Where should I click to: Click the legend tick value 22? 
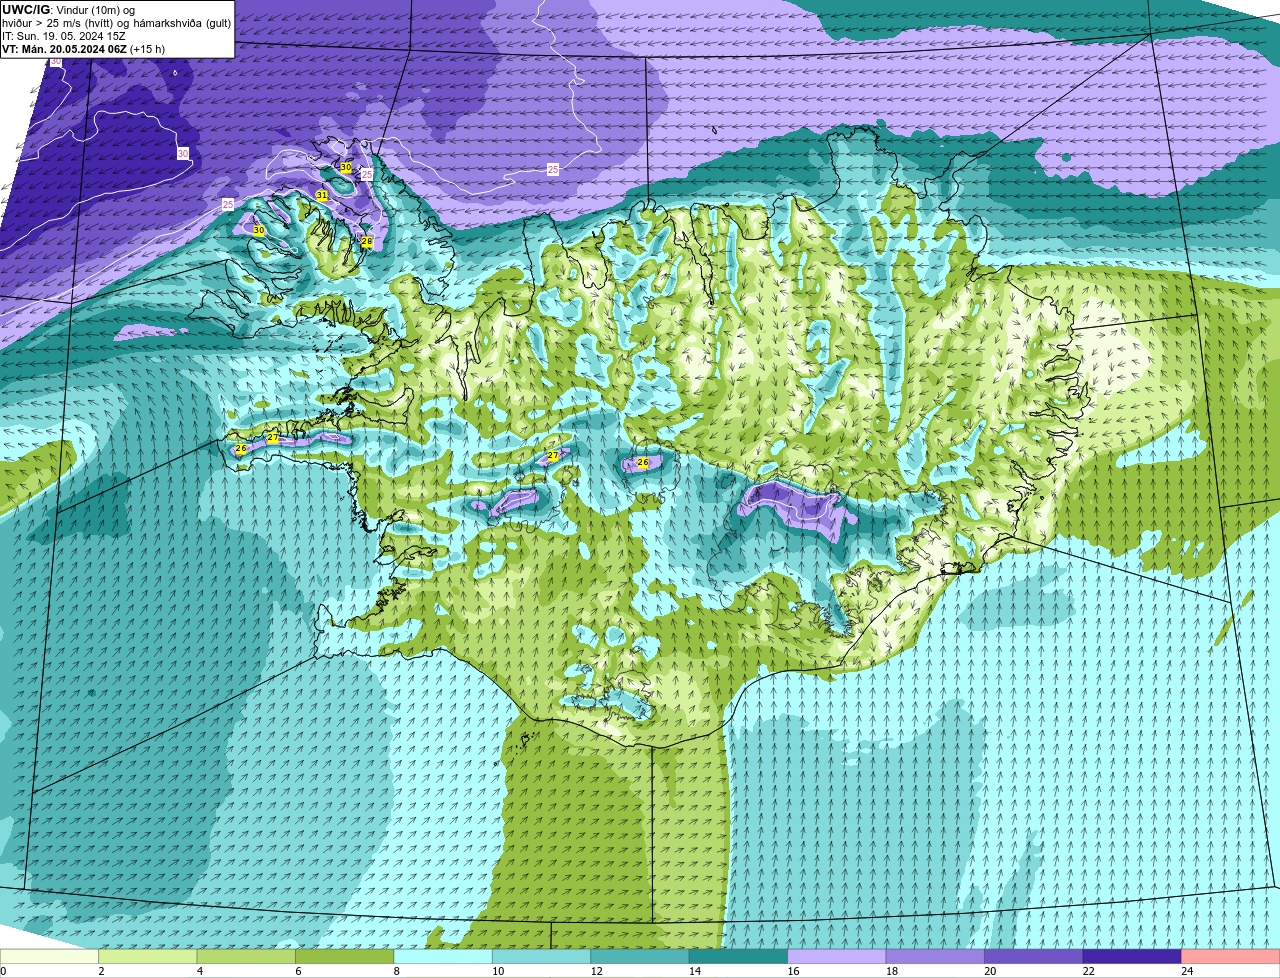click(x=1088, y=971)
